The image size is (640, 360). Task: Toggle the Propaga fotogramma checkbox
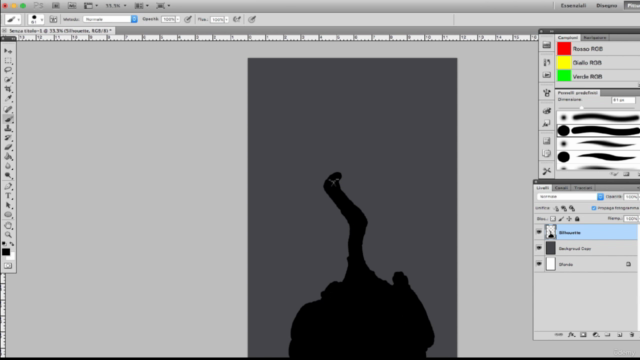[594, 208]
